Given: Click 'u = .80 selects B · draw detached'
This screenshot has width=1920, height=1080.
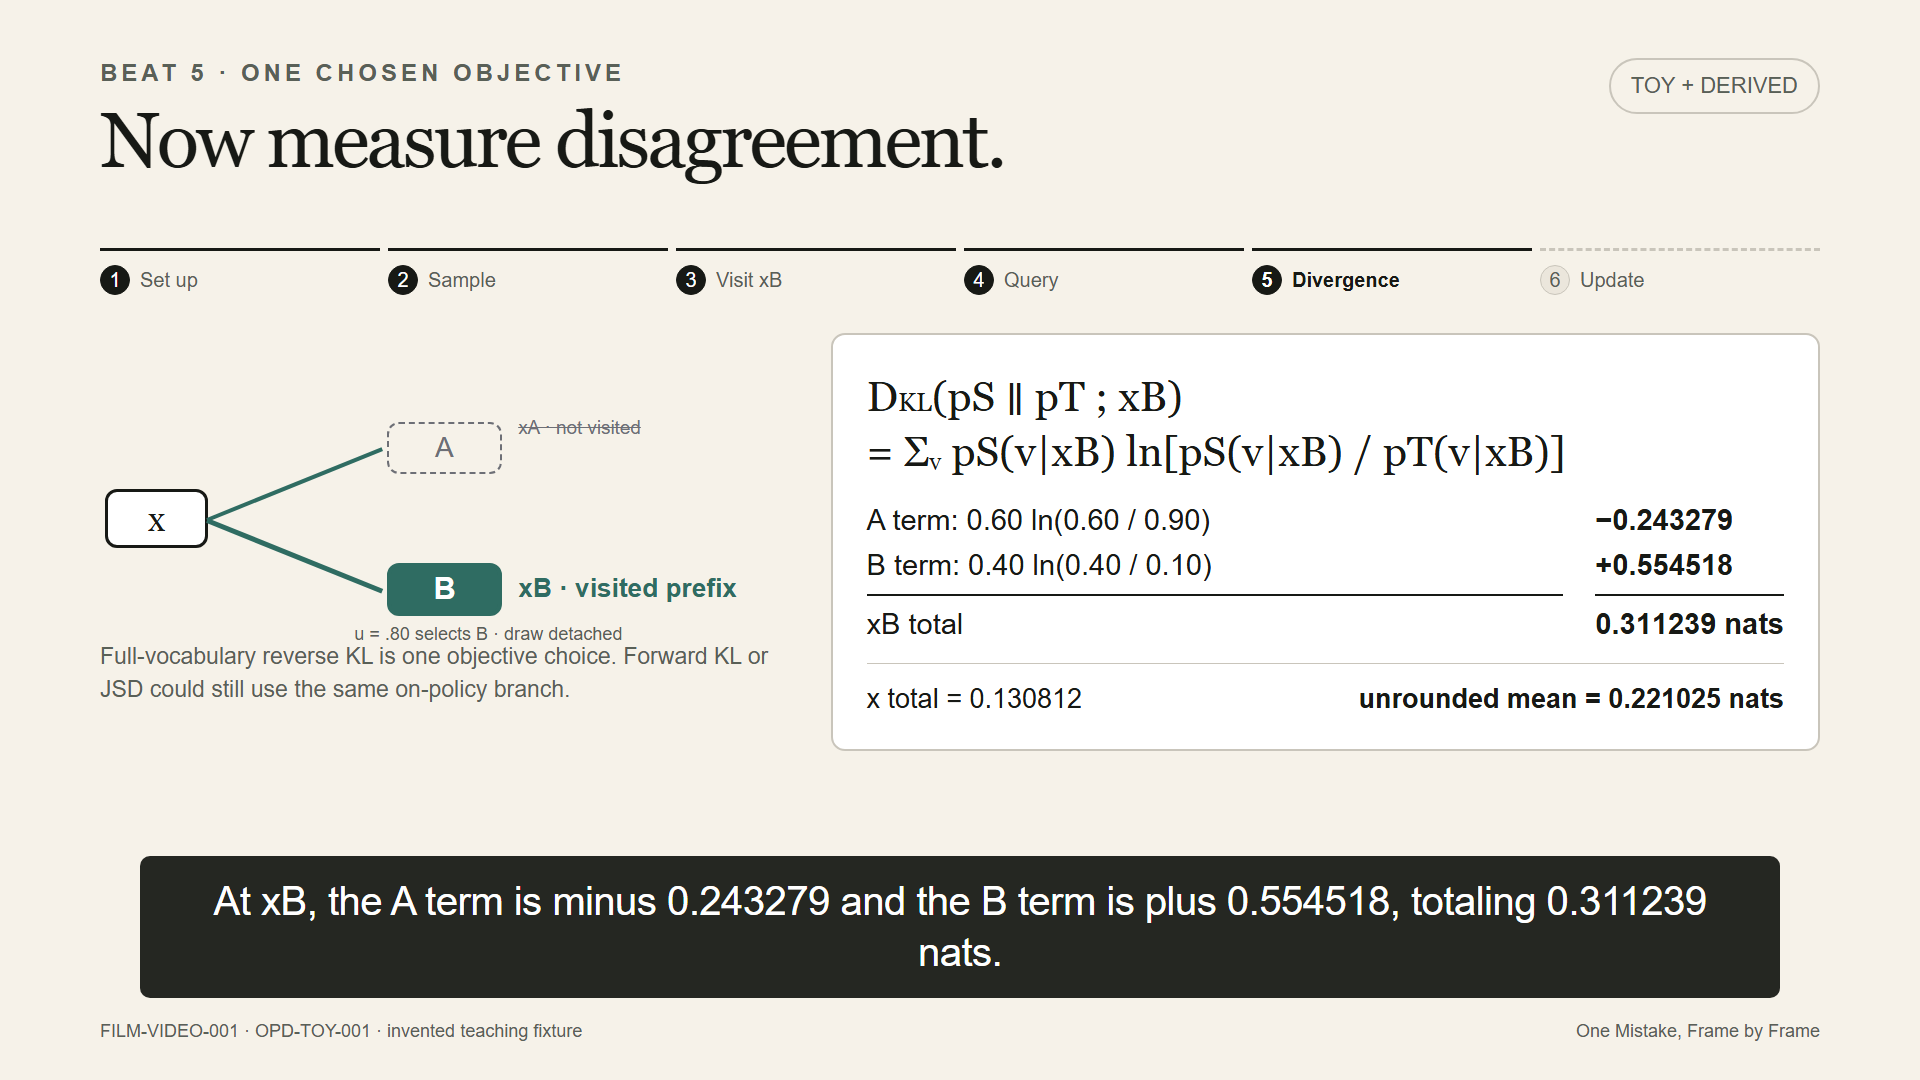Looking at the screenshot, I should [x=488, y=634].
